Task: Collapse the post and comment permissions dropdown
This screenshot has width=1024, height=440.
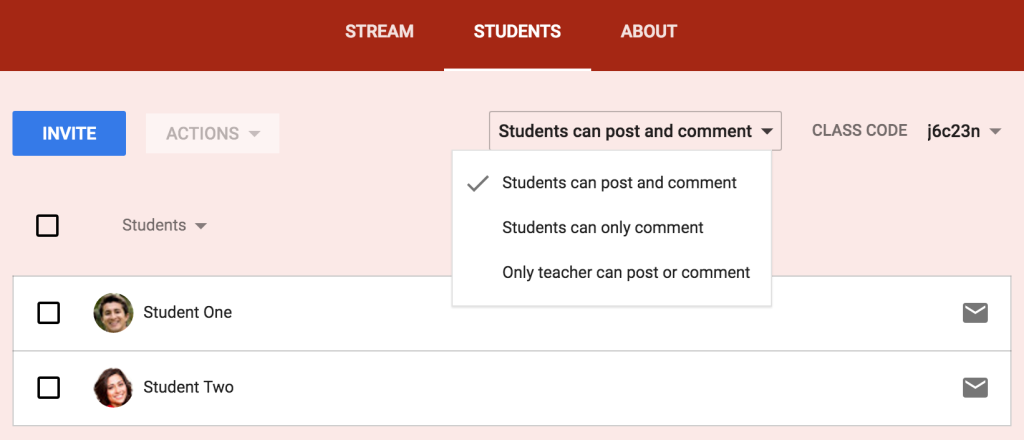Action: (635, 131)
